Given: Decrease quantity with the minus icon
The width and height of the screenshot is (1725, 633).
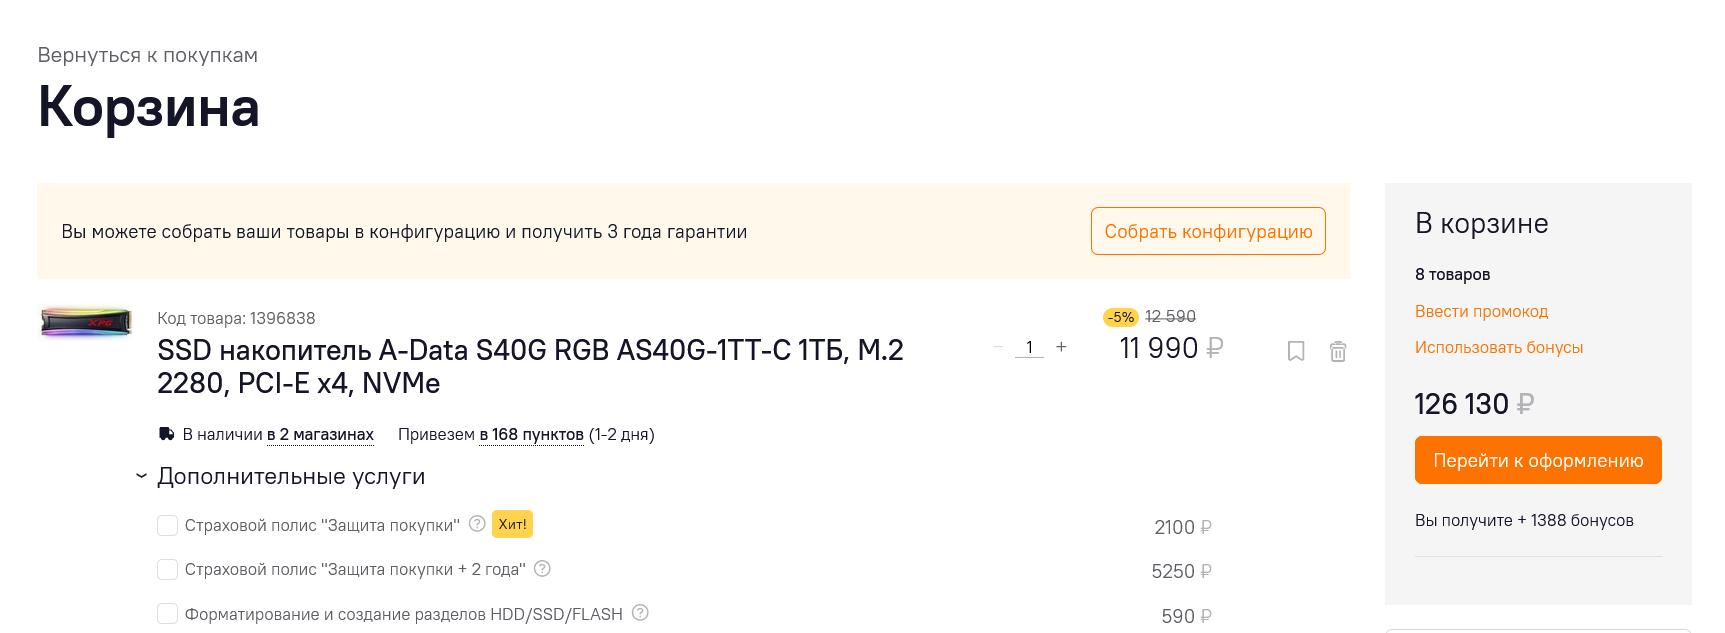Looking at the screenshot, I should [998, 347].
